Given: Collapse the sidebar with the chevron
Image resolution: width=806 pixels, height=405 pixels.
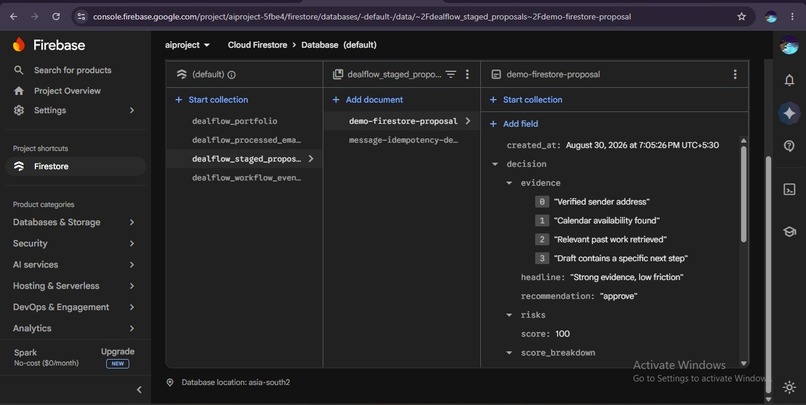Looking at the screenshot, I should pos(139,390).
